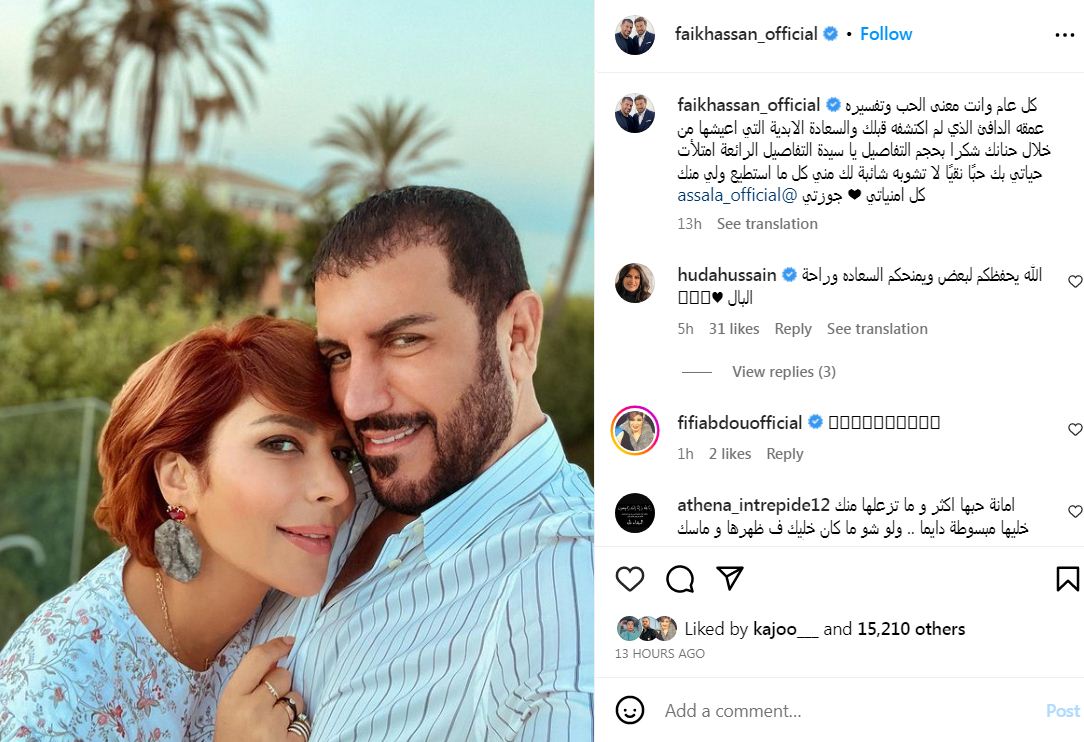Viewport: 1084px width, 742px height.
Task: Like hudahussain's comment heart
Action: tap(1075, 281)
